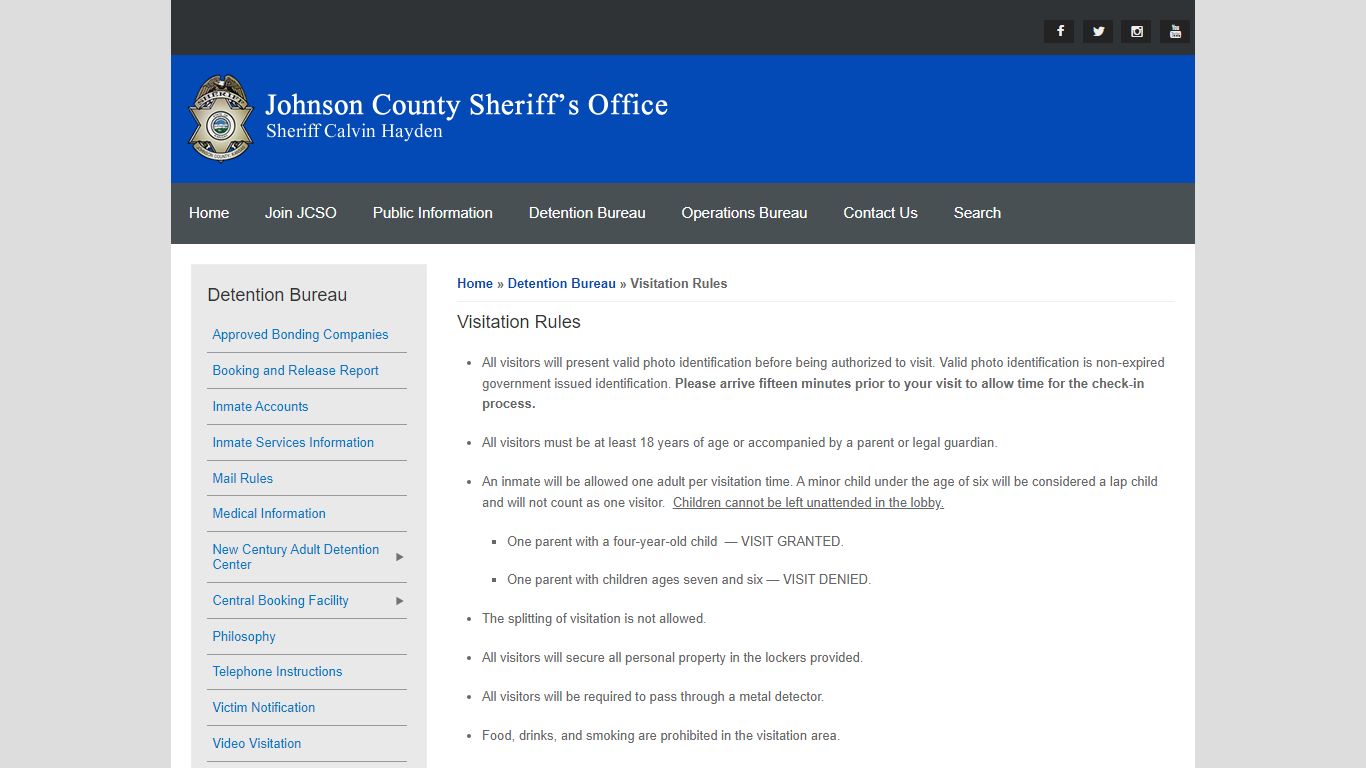
Task: Click the Visitation Rules page heading
Action: pos(519,322)
